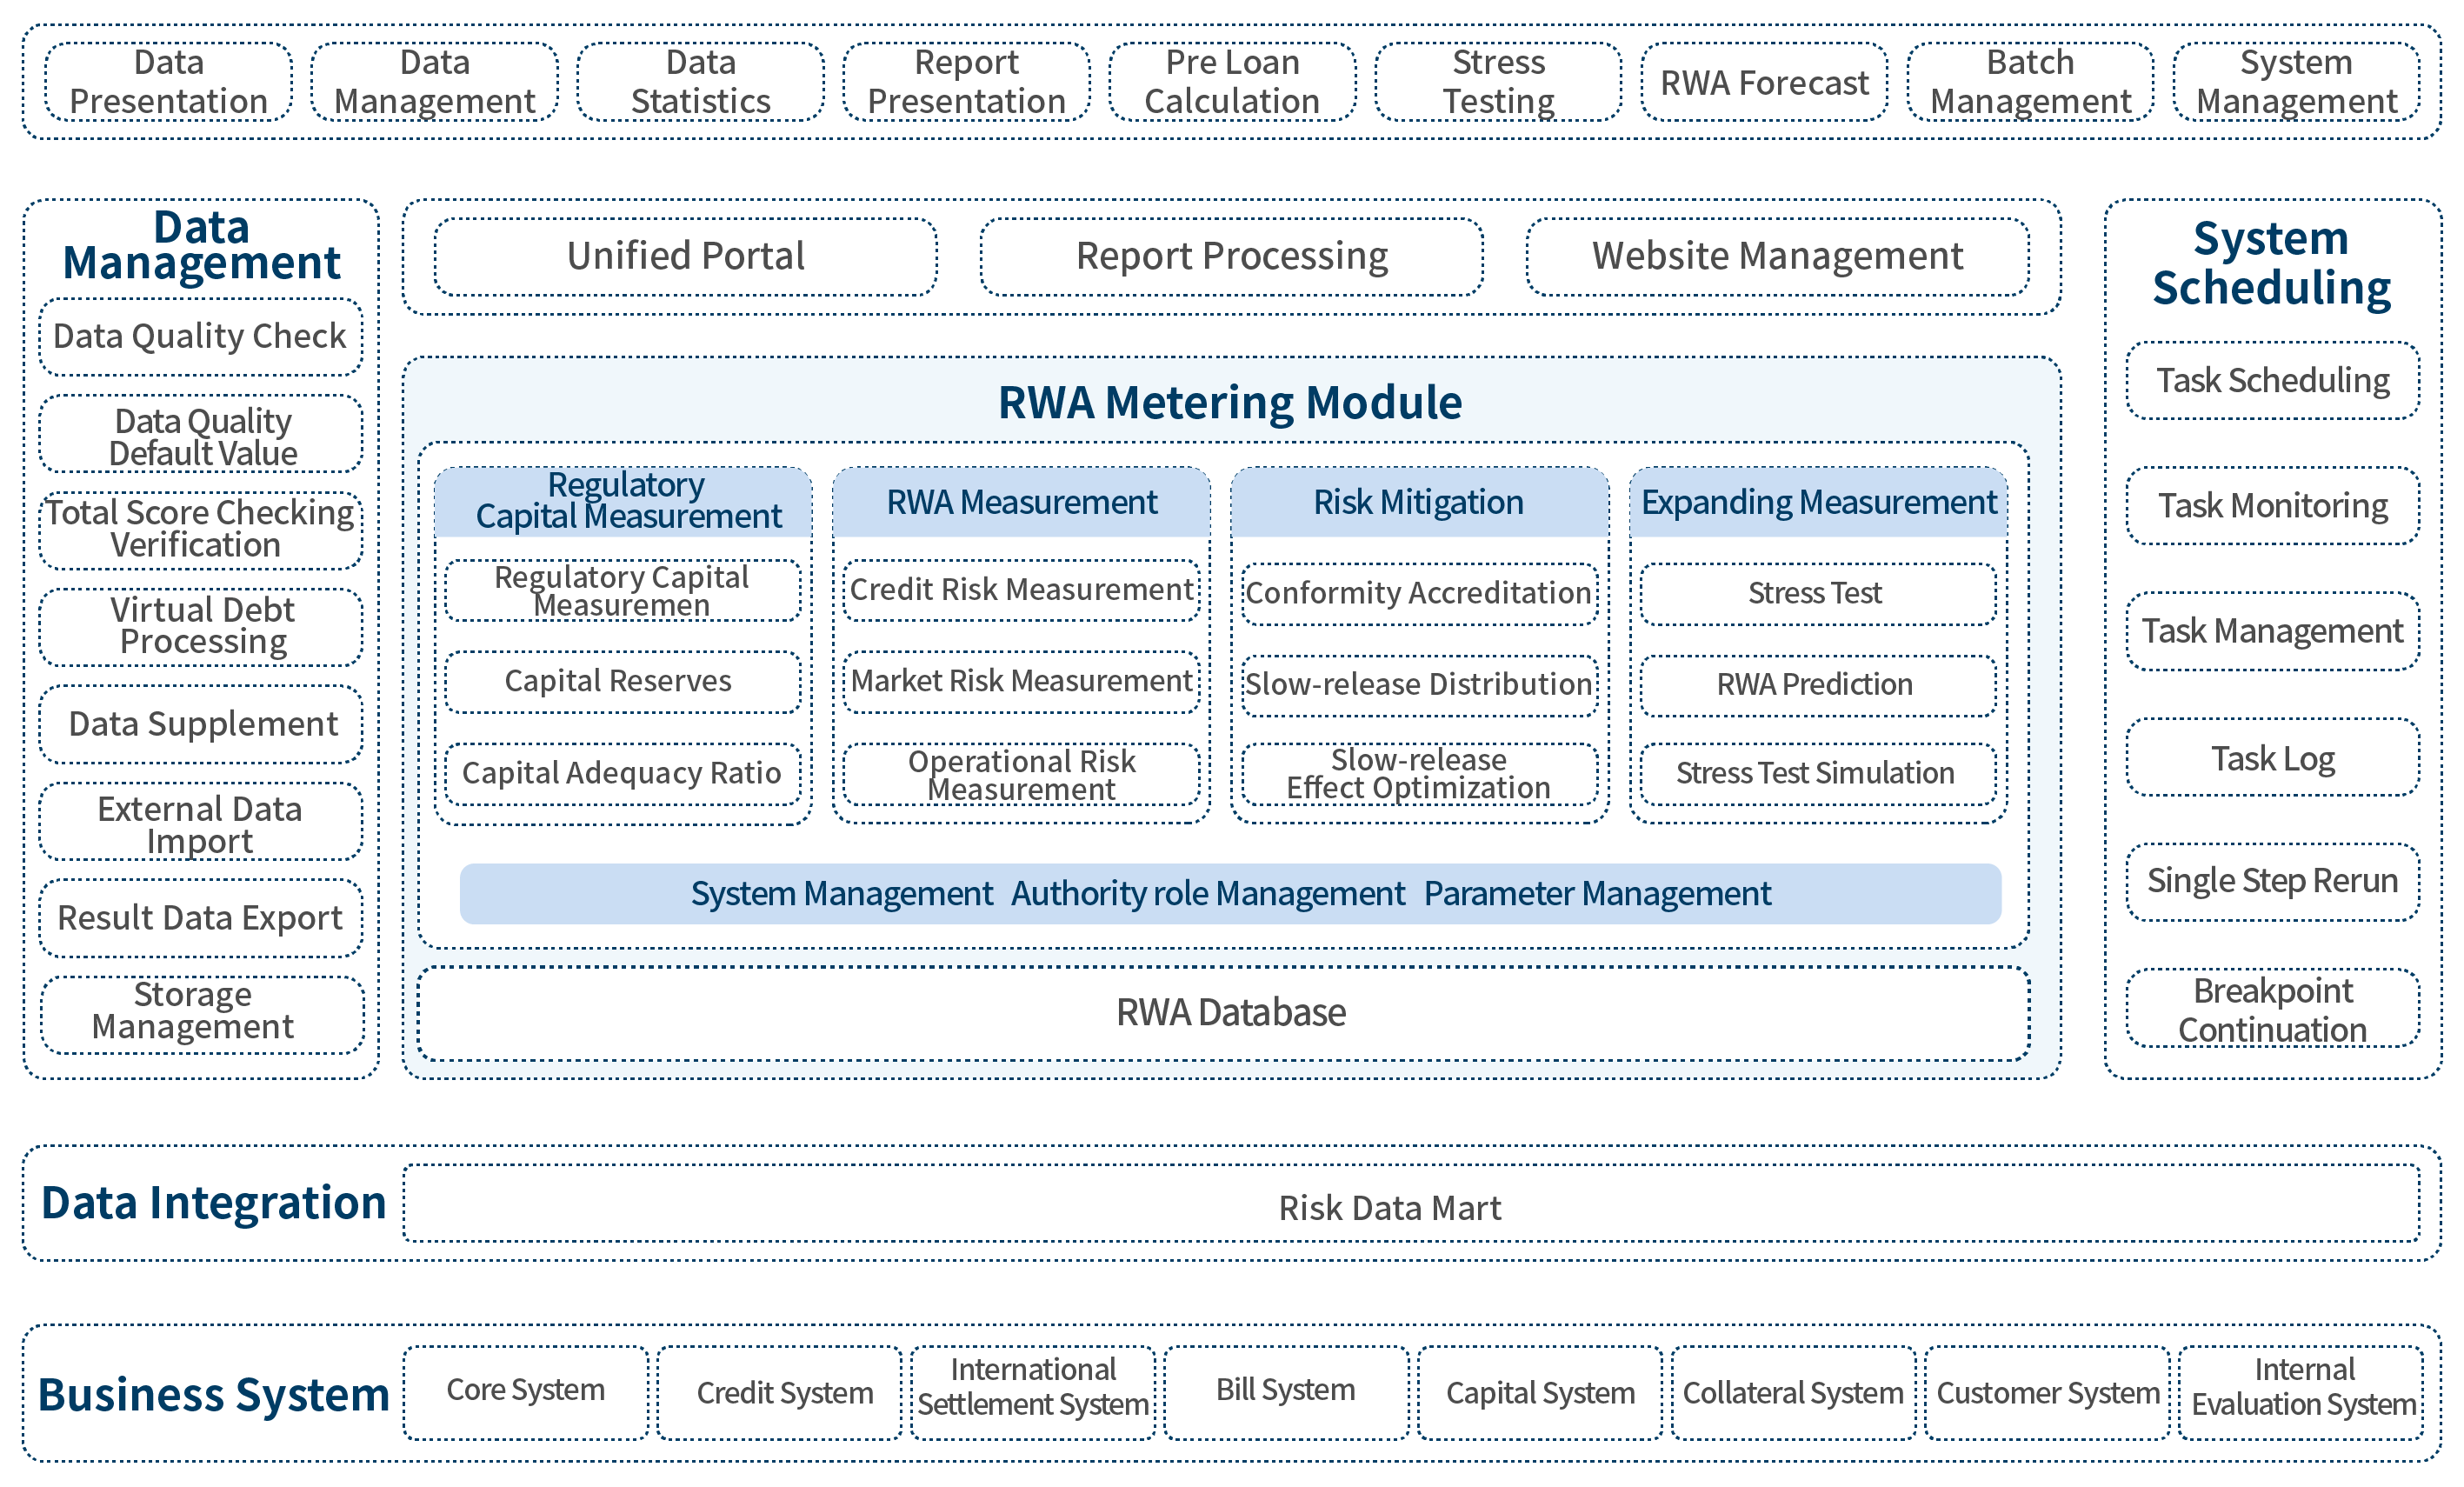Click Breakpoint Continuation item
Viewport: 2464px width, 1487px height.
point(2273,1009)
